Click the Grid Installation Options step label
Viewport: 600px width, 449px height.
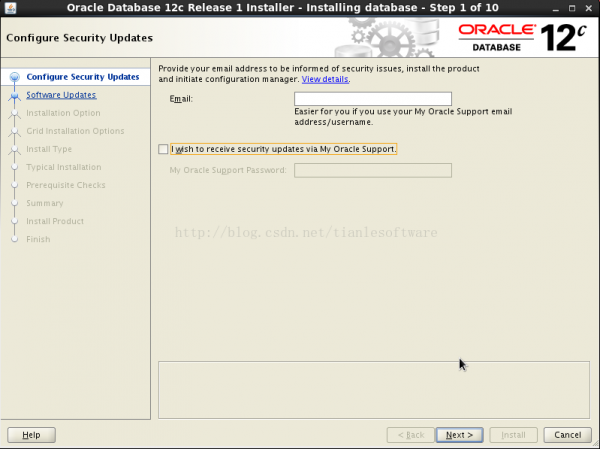coord(75,131)
